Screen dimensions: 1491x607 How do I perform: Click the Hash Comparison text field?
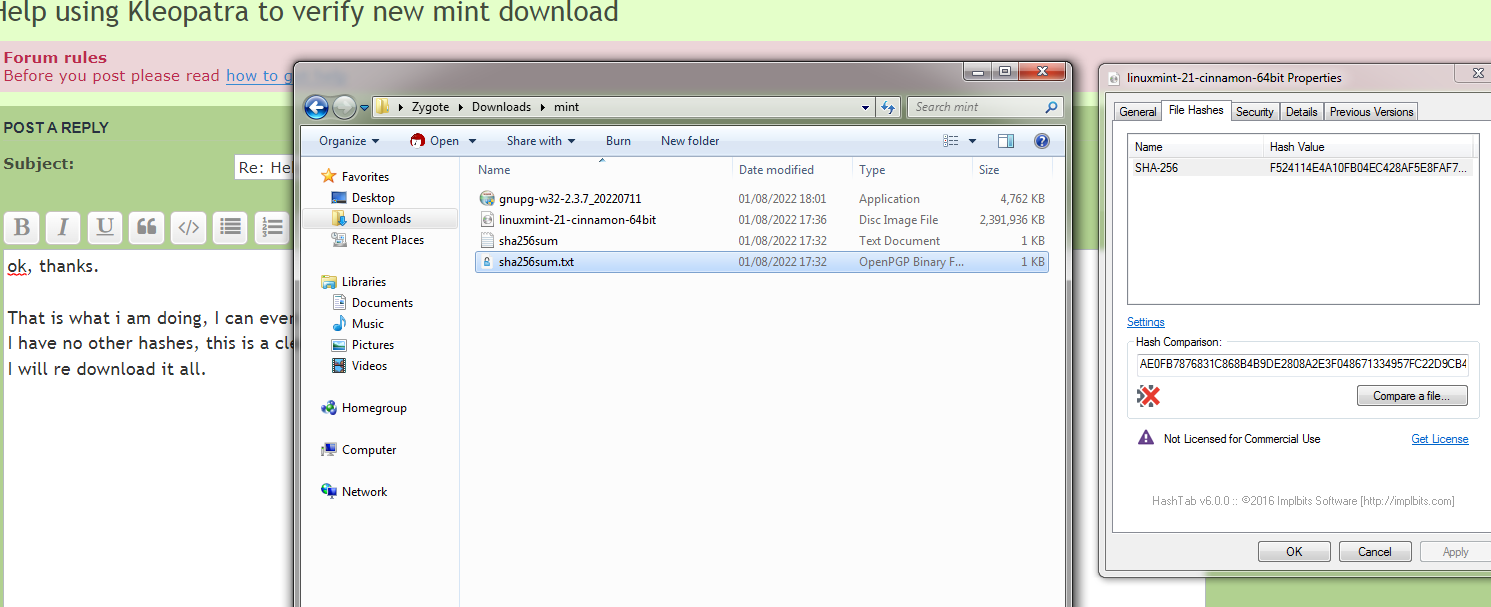(x=1303, y=364)
